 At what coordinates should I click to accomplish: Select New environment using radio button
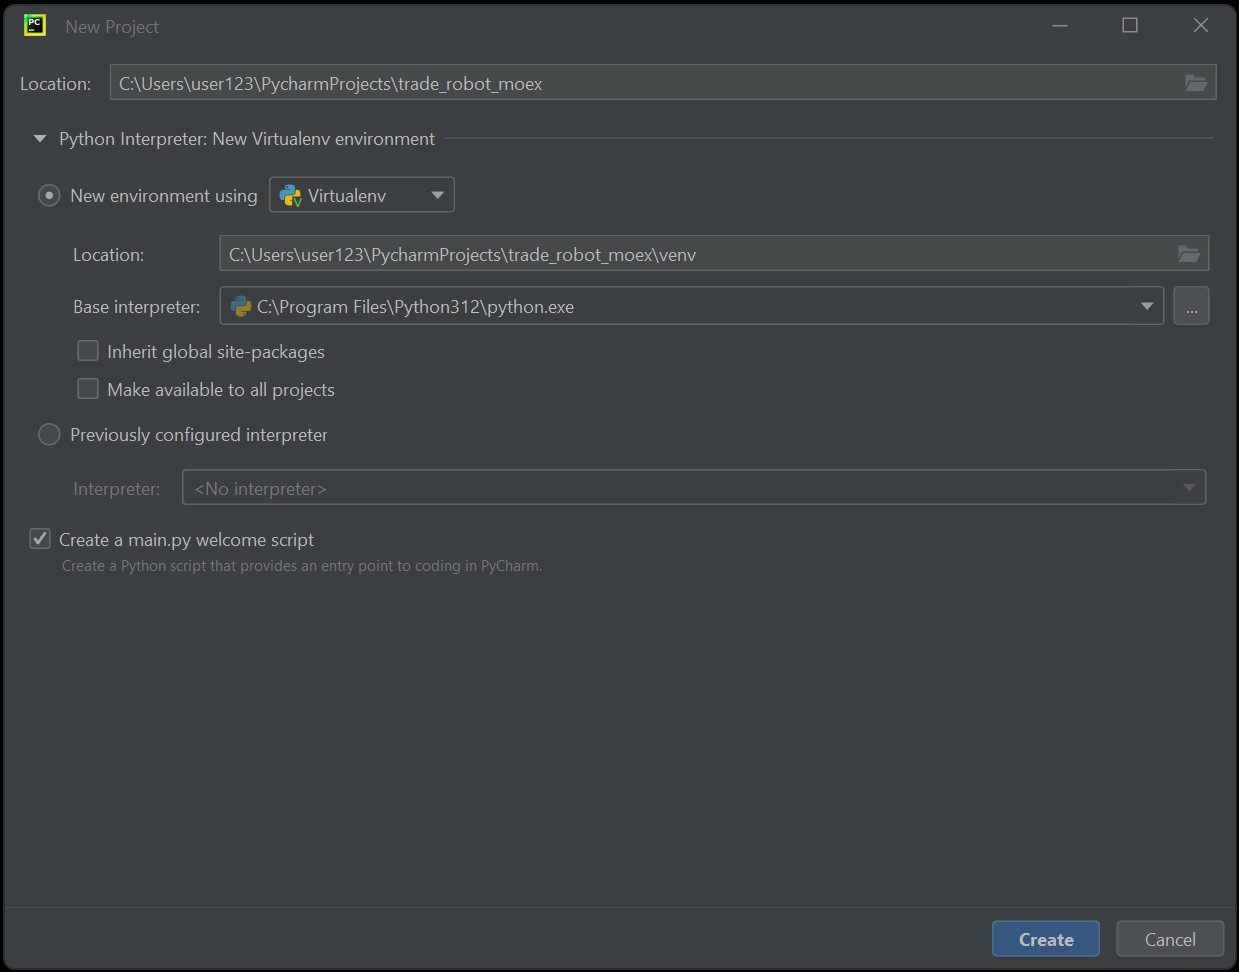pos(49,195)
